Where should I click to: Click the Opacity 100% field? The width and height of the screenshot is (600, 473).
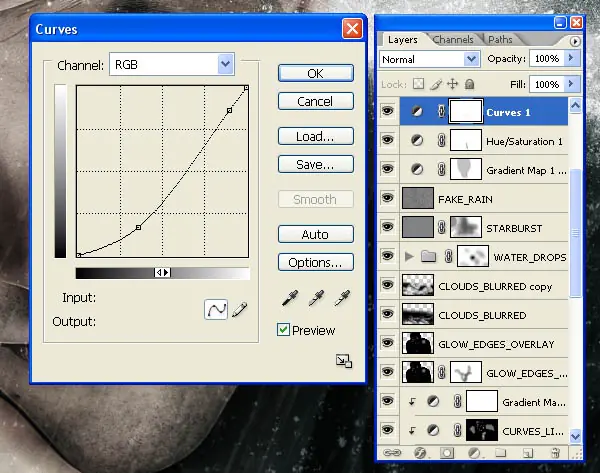(x=547, y=58)
